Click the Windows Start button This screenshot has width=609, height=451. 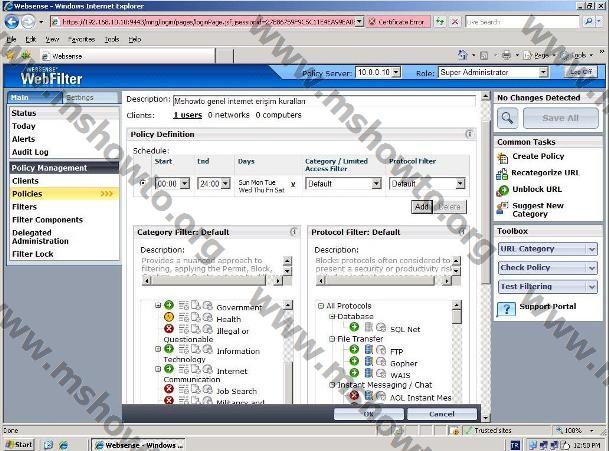tap(19, 444)
